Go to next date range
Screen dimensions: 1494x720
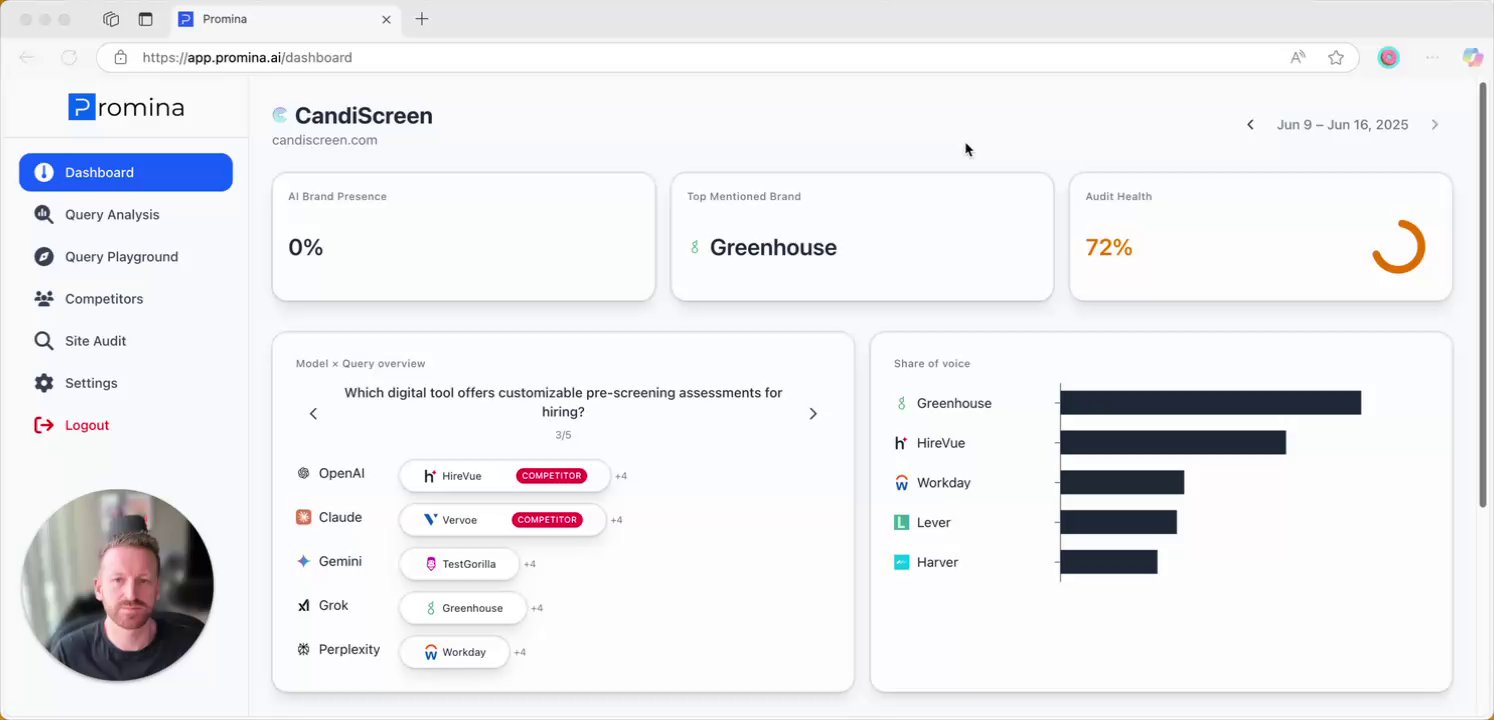[1435, 125]
